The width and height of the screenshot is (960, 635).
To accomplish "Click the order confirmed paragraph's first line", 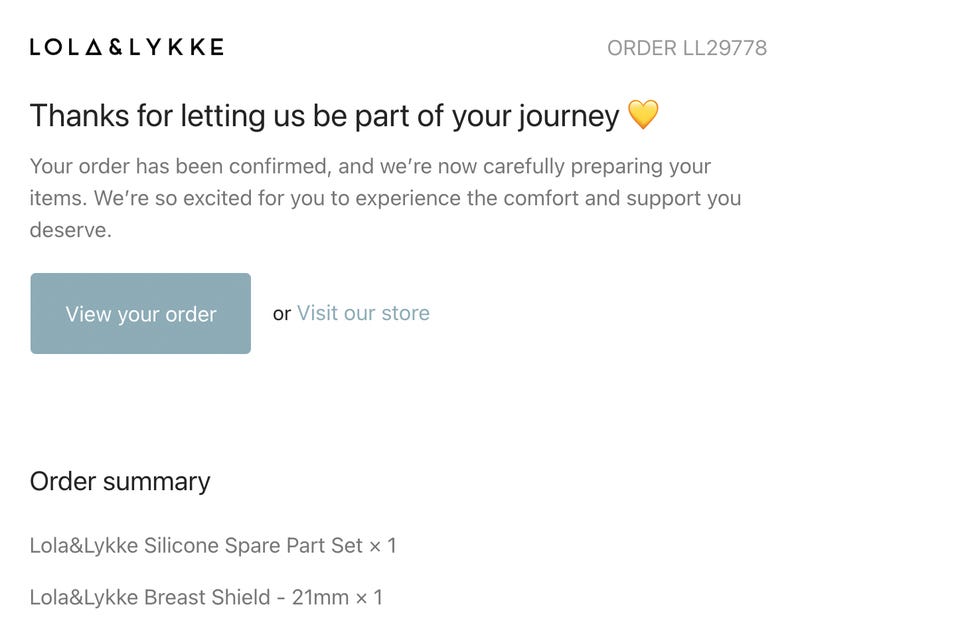I will (x=370, y=166).
